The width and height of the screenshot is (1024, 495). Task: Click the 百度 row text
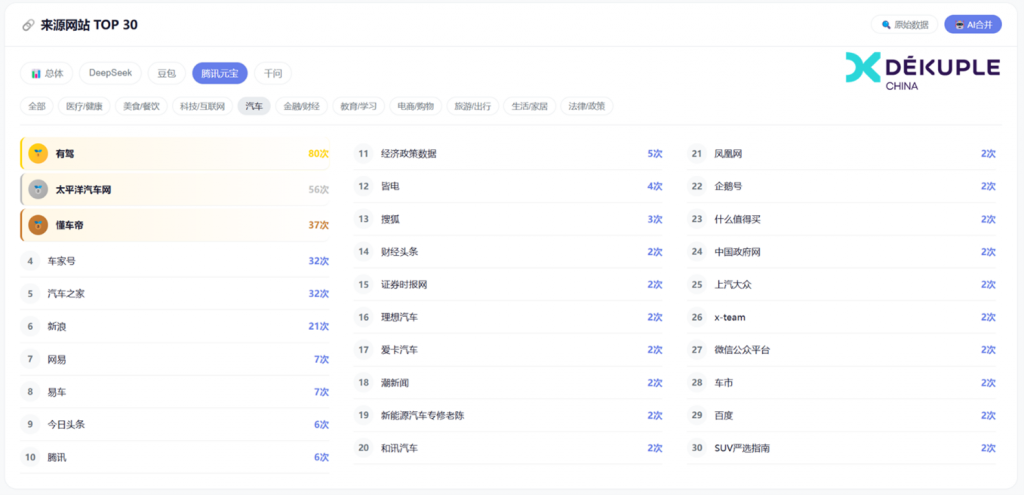724,415
